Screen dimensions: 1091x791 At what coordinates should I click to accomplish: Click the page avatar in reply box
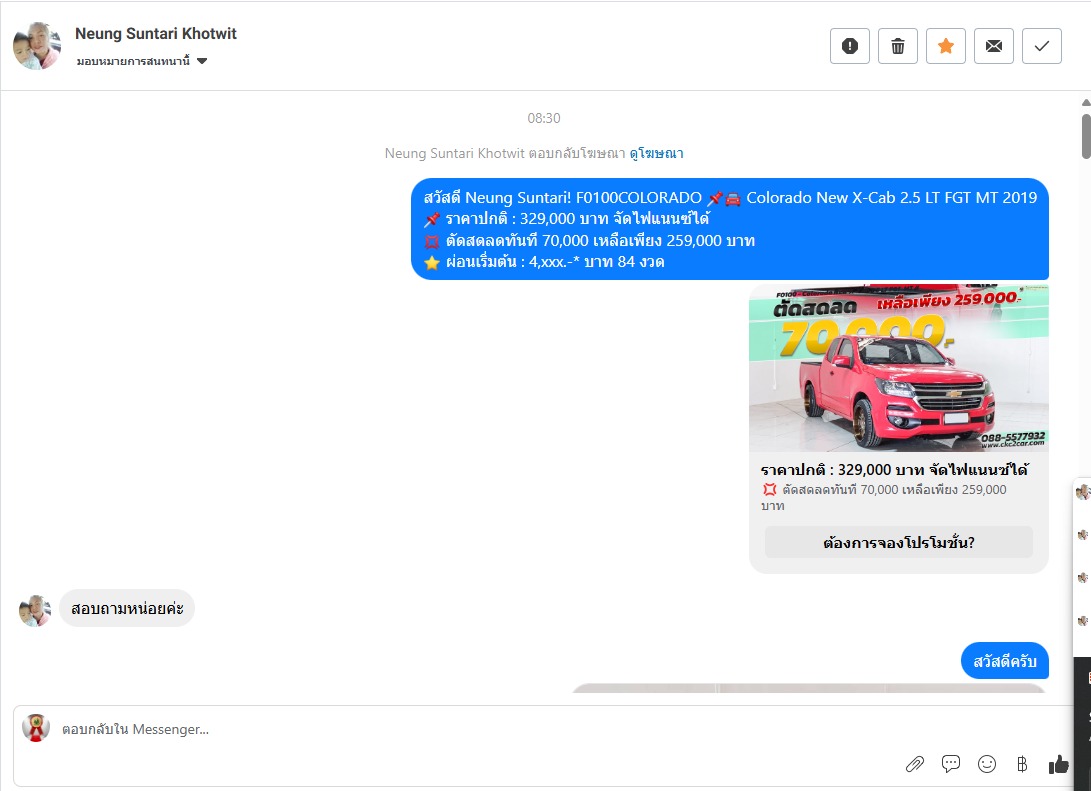pos(35,728)
